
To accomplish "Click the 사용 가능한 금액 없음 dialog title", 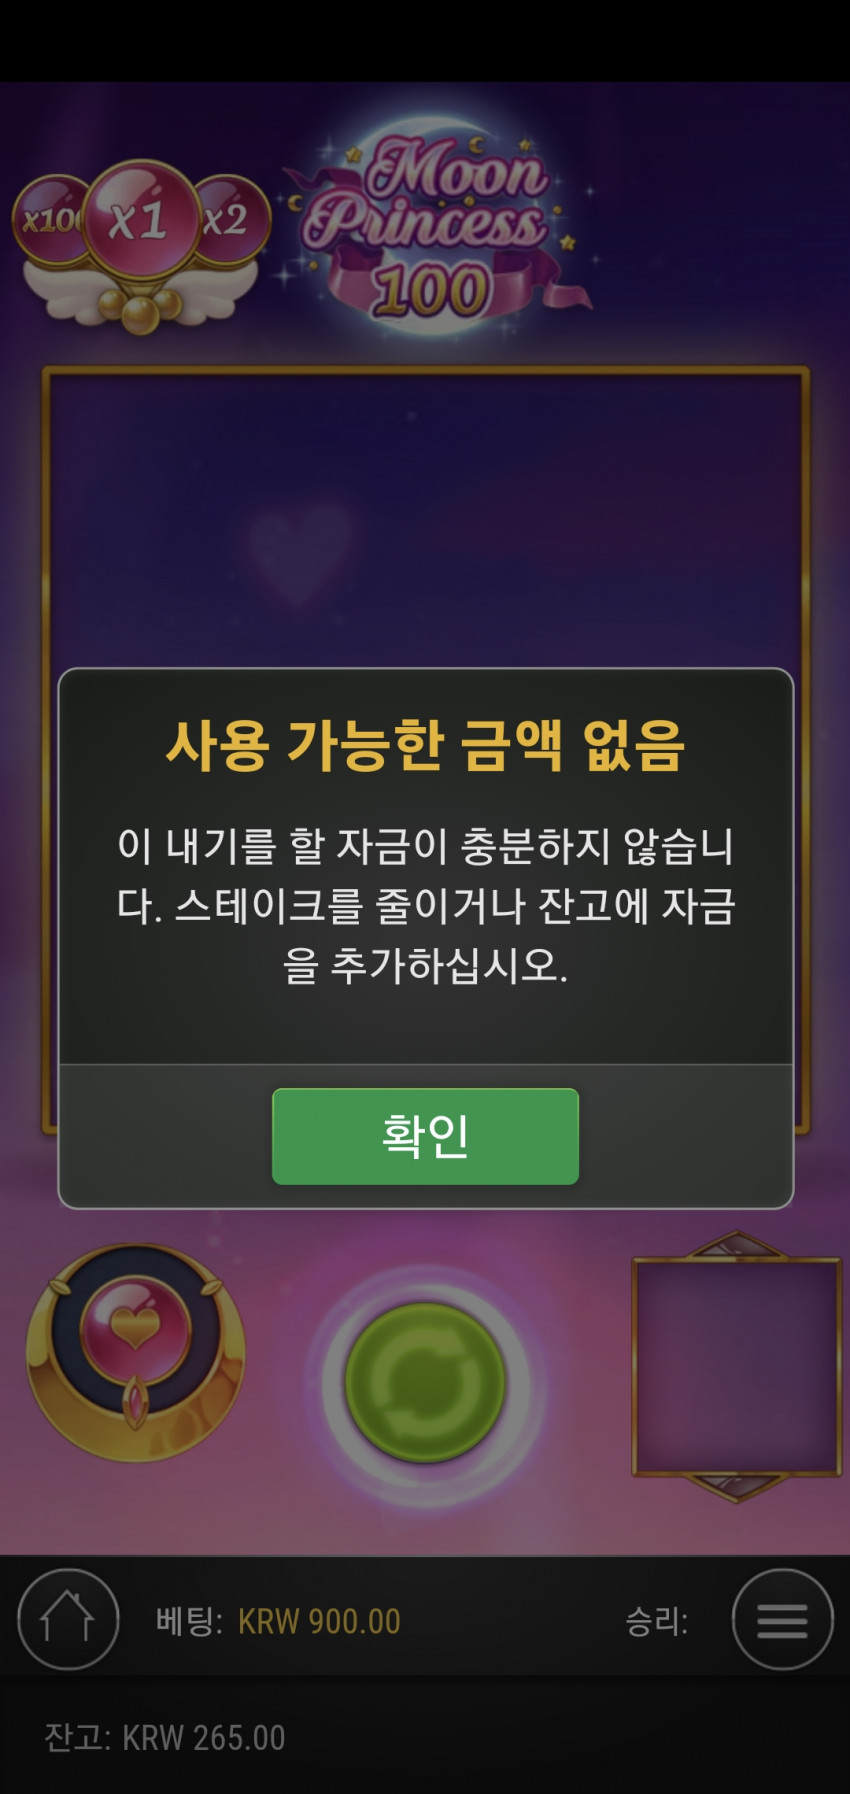I will 425,746.
